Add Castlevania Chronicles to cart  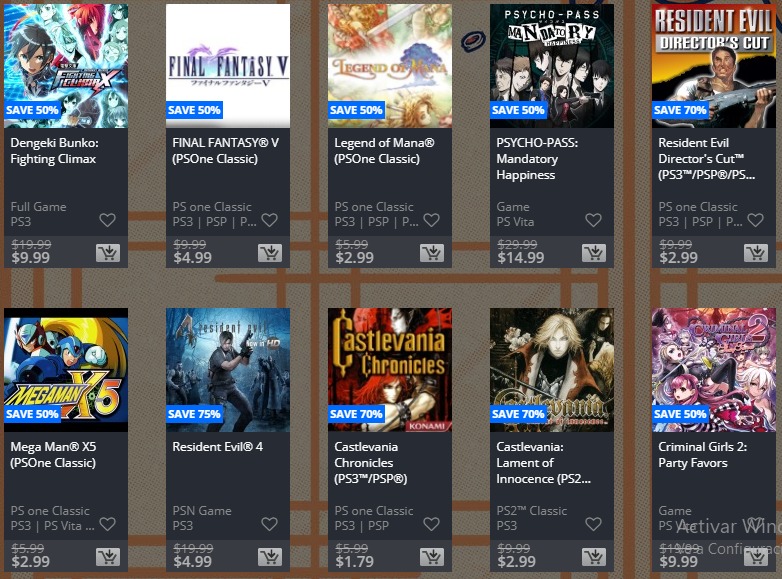[x=432, y=557]
